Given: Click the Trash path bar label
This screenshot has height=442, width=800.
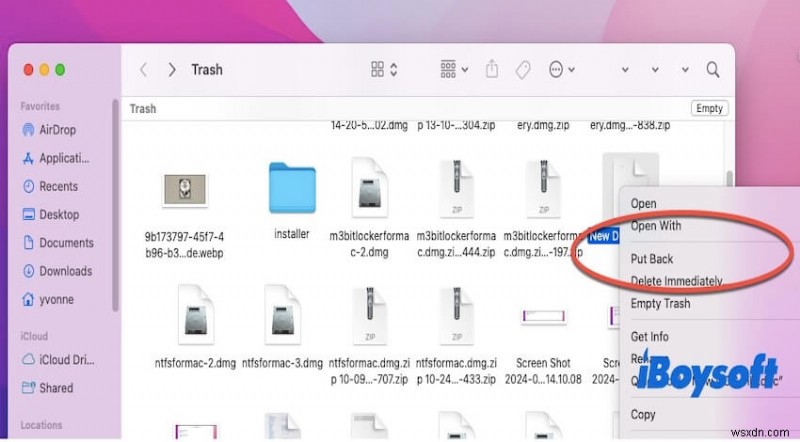Looking at the screenshot, I should [x=143, y=109].
